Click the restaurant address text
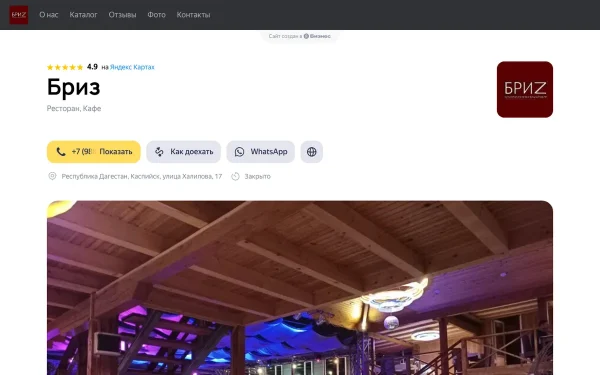Image resolution: width=600 pixels, height=375 pixels. (142, 176)
